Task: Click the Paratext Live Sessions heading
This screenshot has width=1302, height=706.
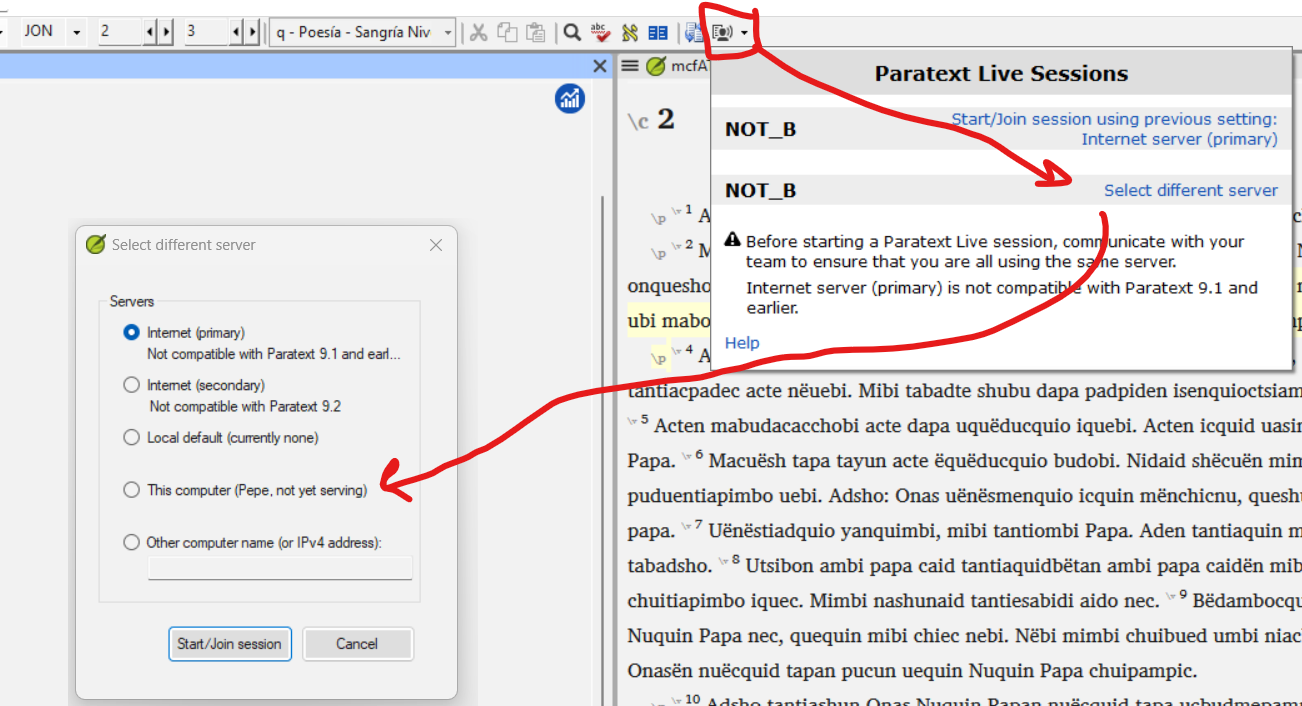Action: [x=1001, y=74]
